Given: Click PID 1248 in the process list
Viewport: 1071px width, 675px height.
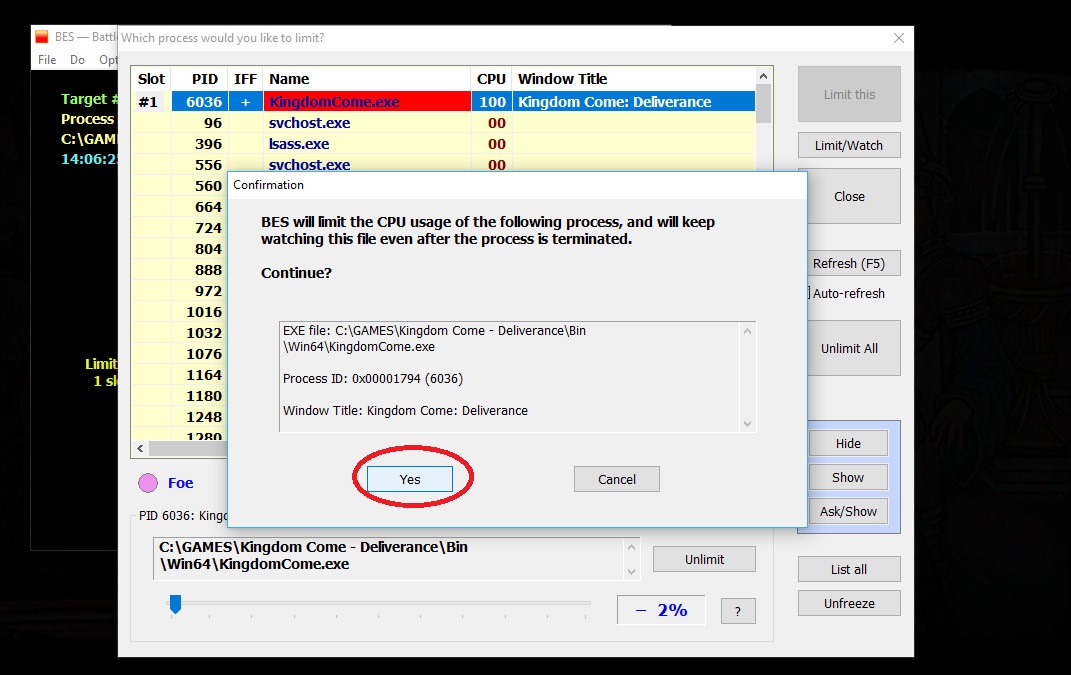Looking at the screenshot, I should [x=204, y=417].
